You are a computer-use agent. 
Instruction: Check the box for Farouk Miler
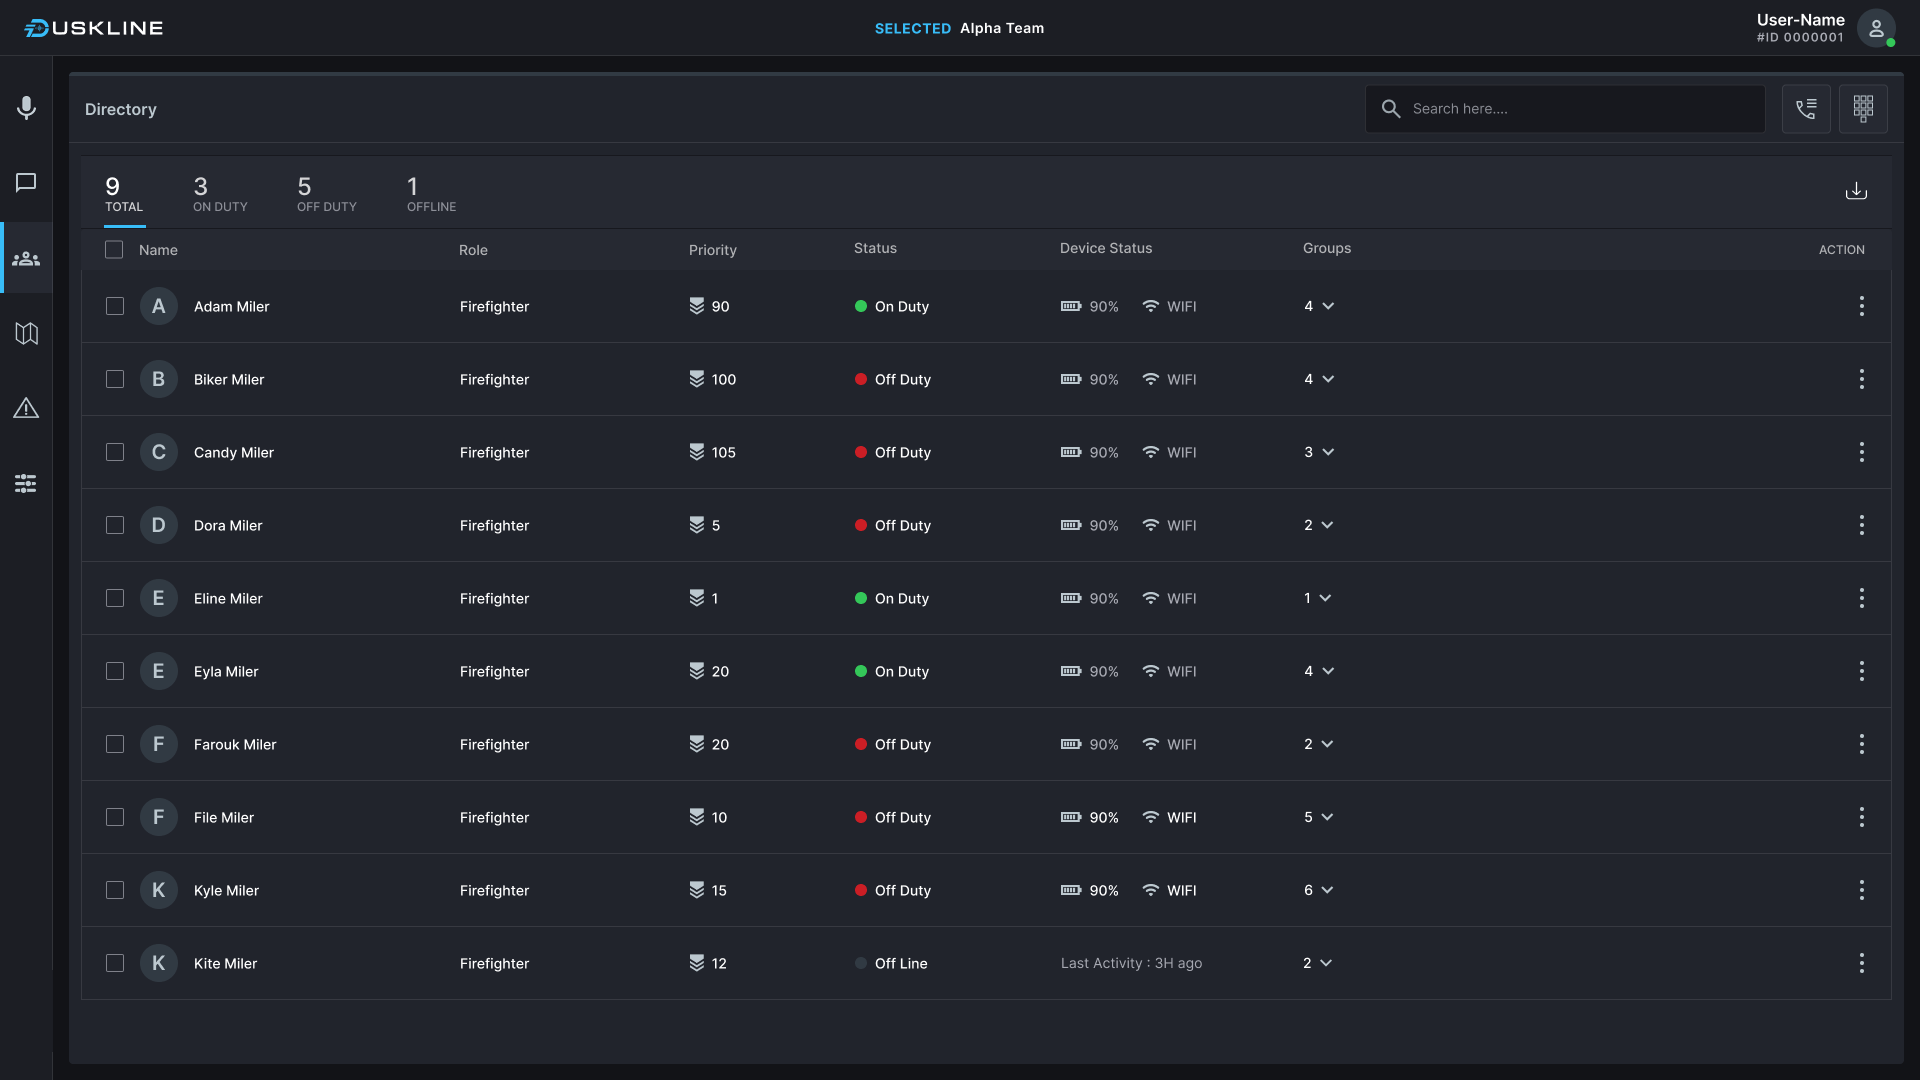115,744
